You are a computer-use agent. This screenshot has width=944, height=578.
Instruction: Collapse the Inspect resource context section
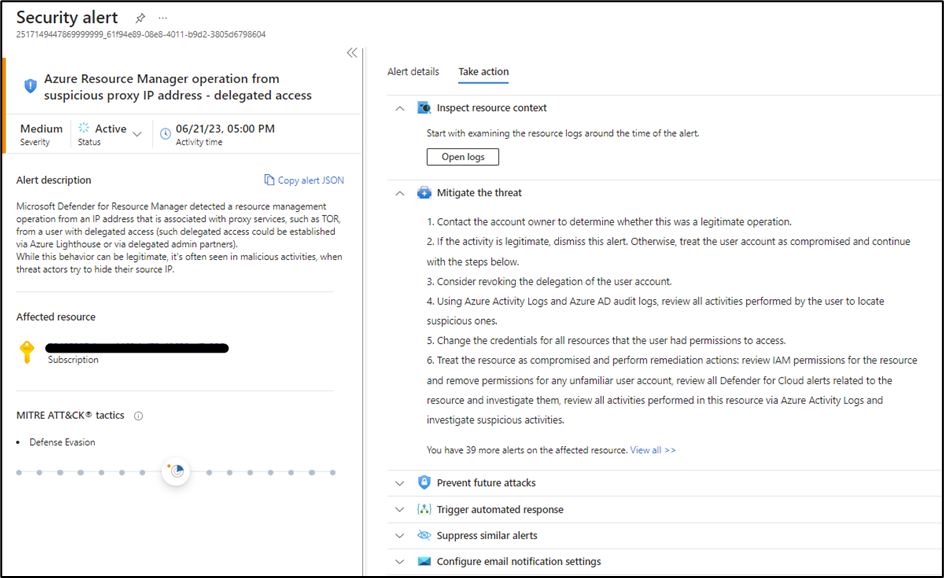(400, 108)
